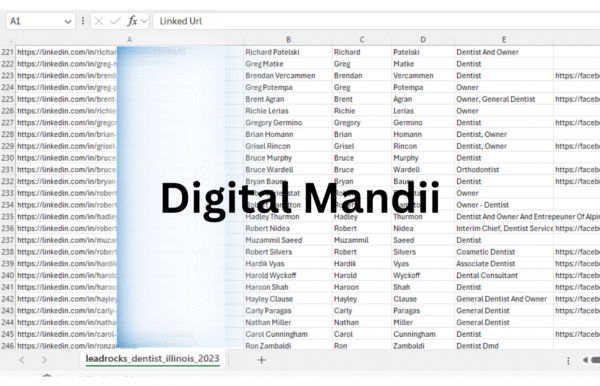Click cell Richard Patelski
This screenshot has height=386, width=600.
tap(288, 52)
